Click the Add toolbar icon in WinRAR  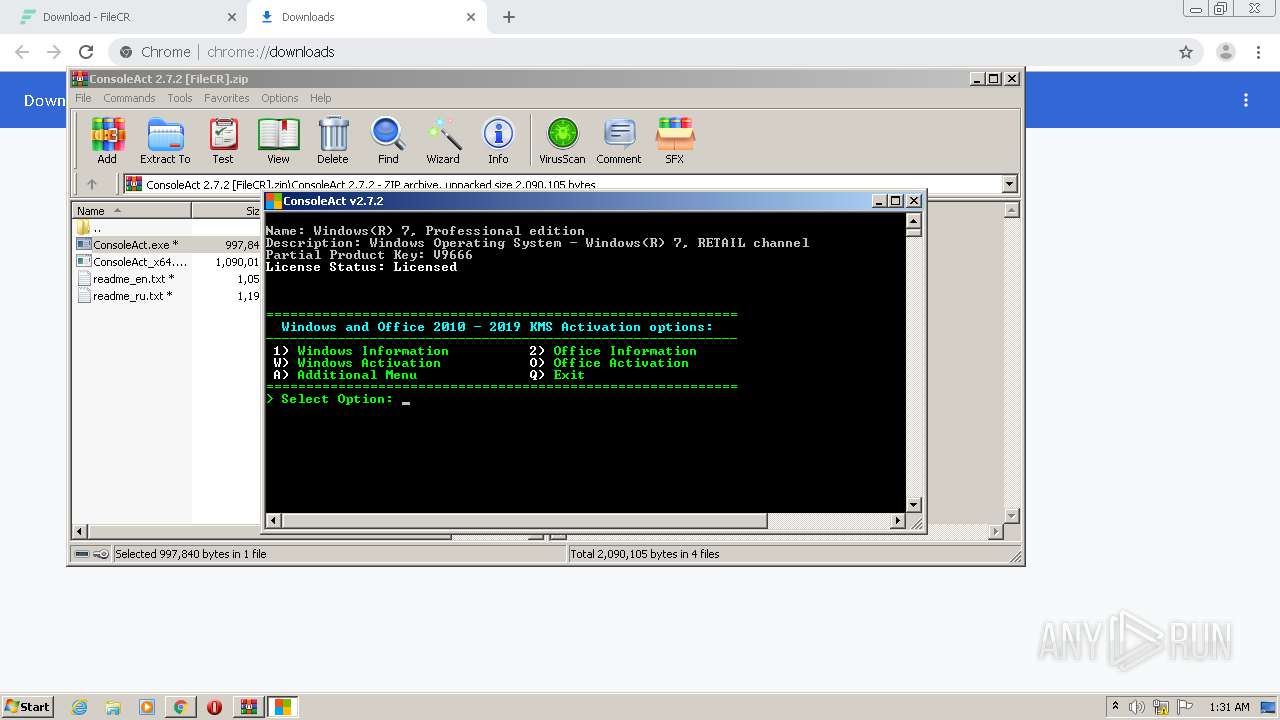tap(107, 140)
